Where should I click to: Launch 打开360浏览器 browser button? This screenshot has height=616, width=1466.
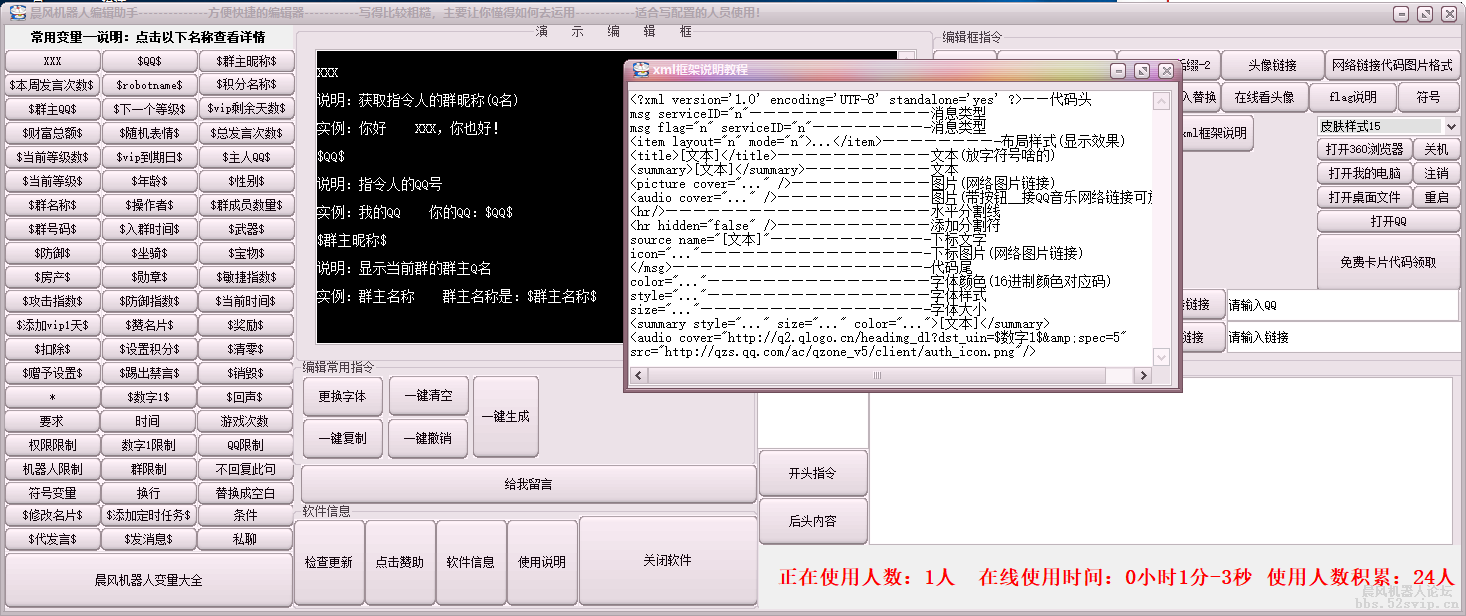(x=1364, y=149)
